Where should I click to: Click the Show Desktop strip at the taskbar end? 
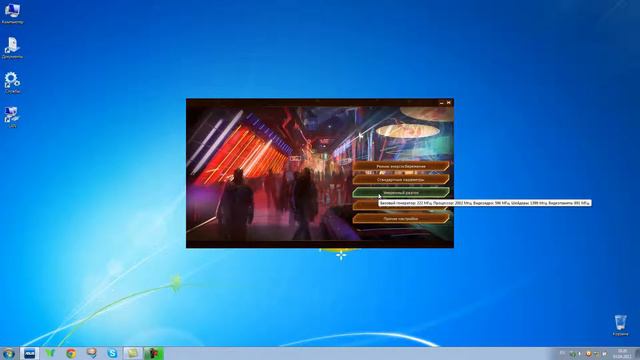tap(637, 353)
